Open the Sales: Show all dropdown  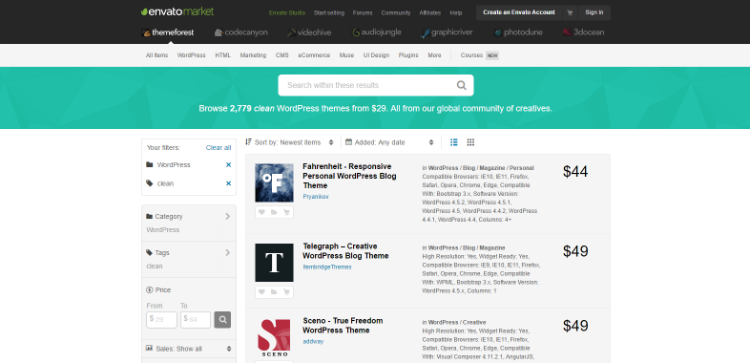tap(189, 349)
